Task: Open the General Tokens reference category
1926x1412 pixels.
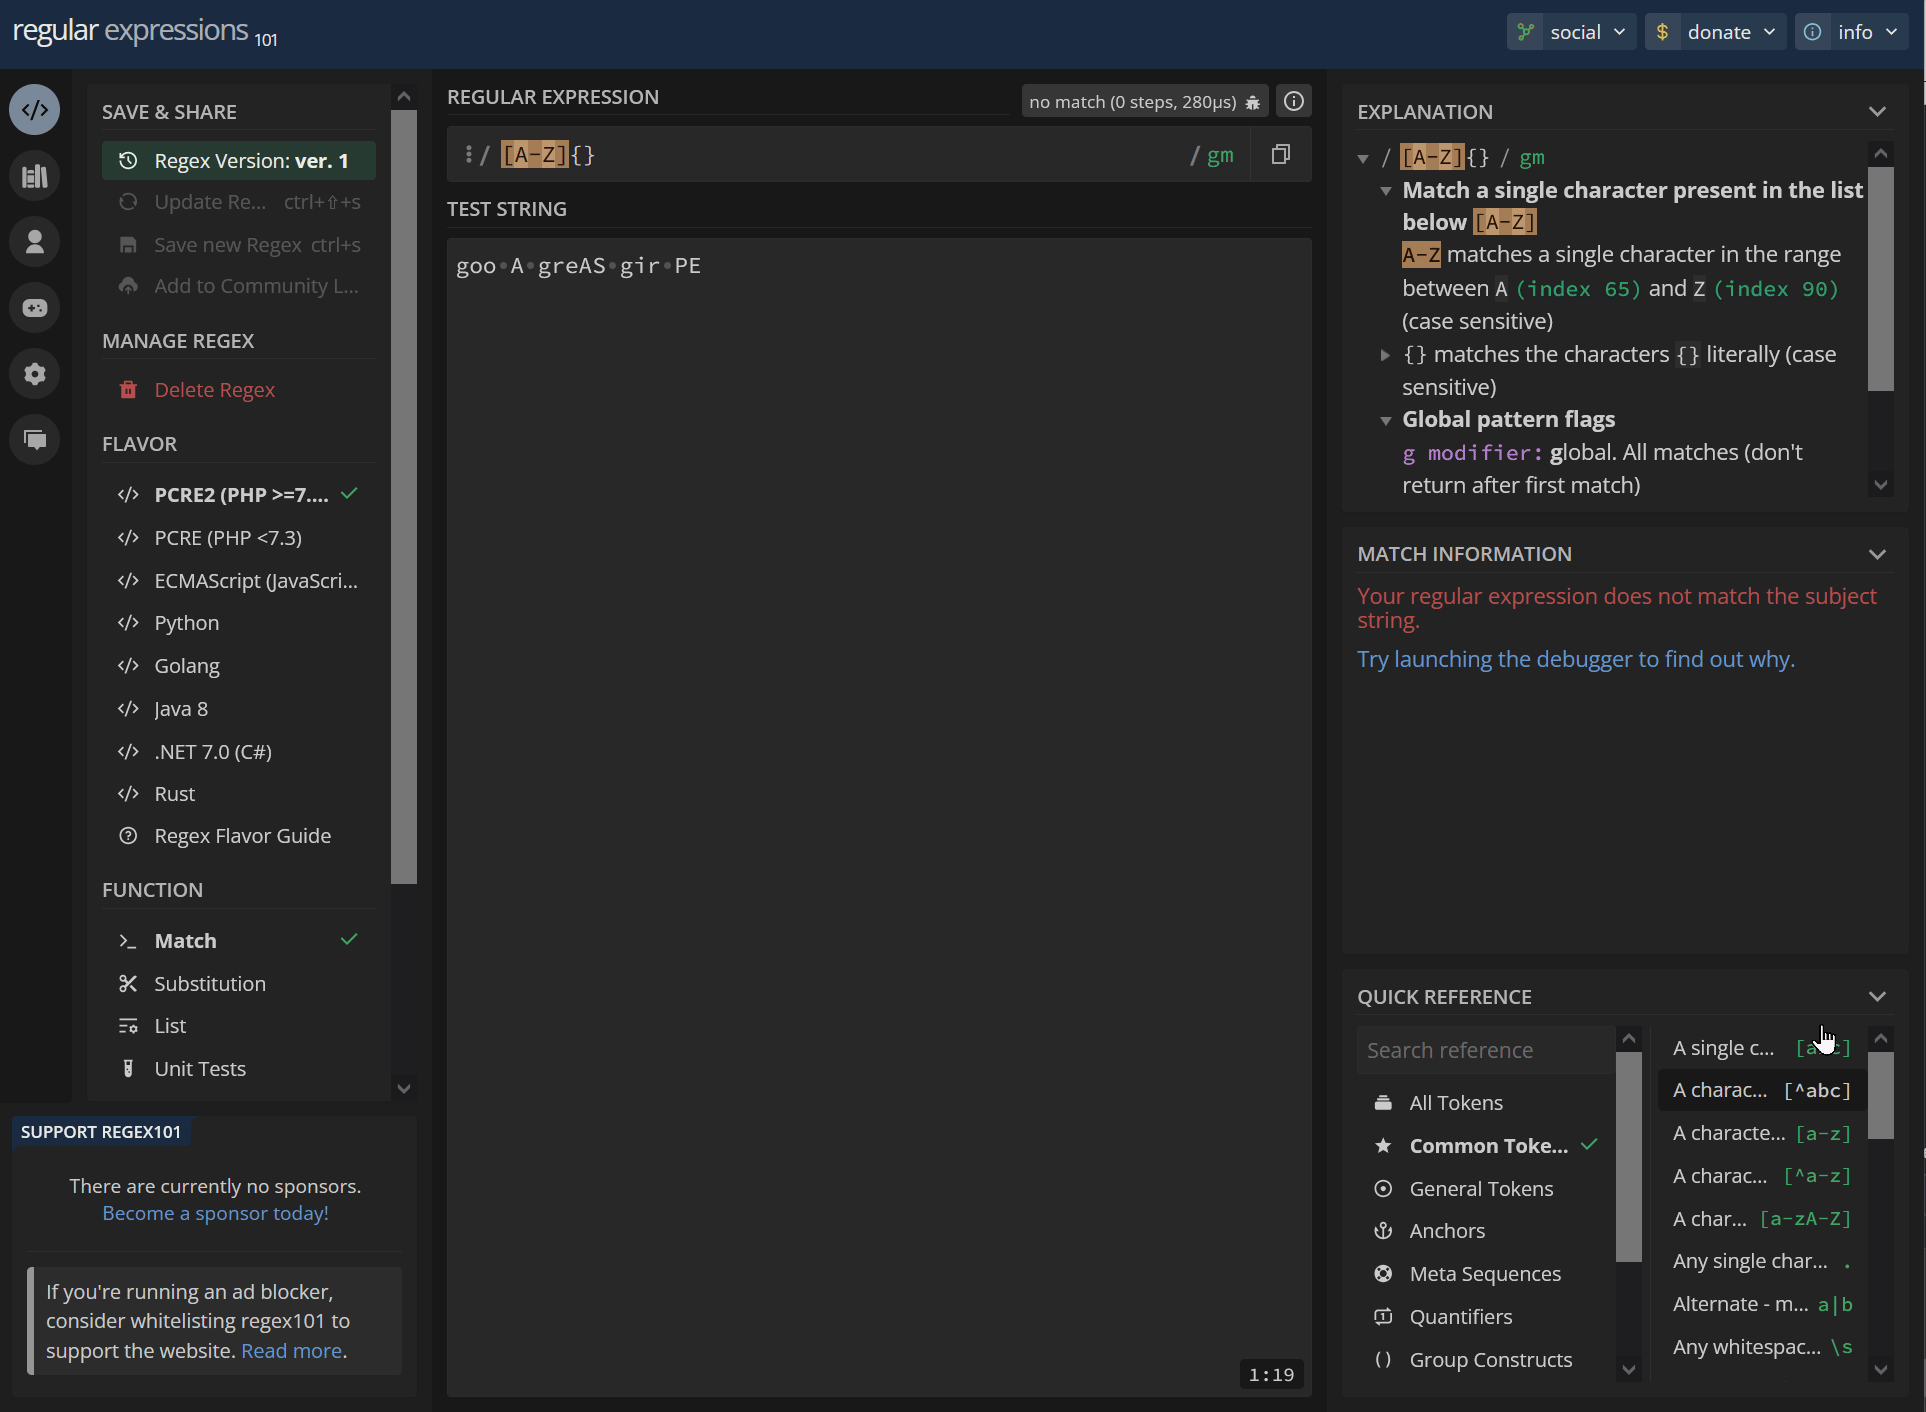Action: (1486, 1189)
